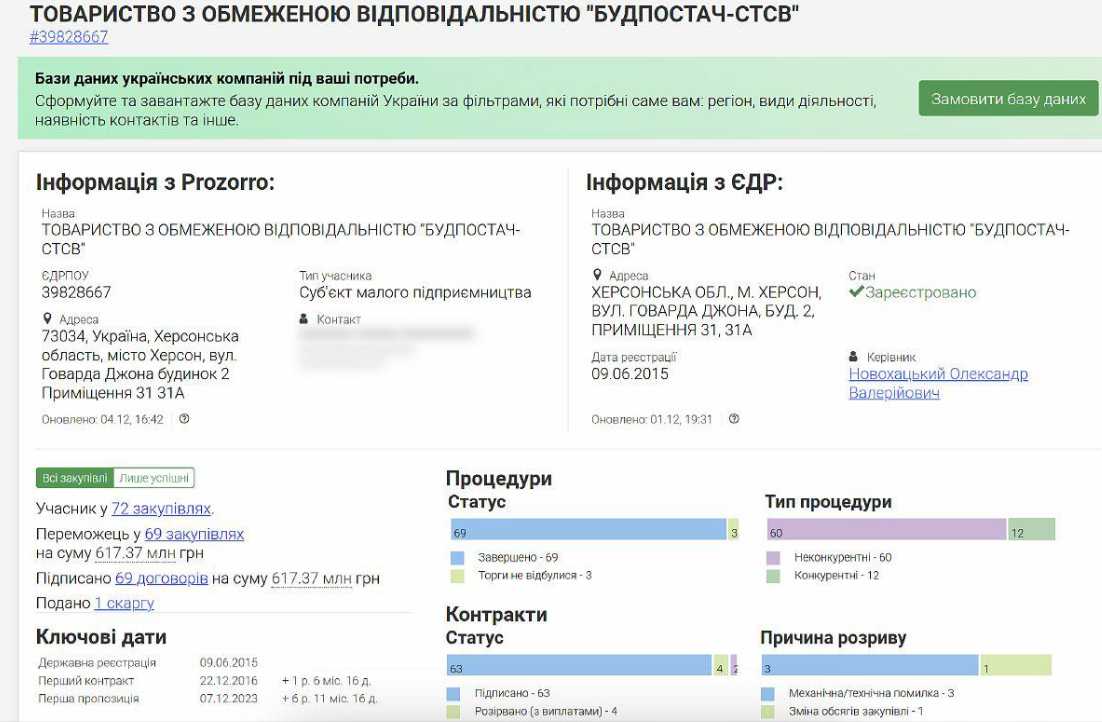
Task: Click the green legend swatch for Конкурентні
Action: (x=773, y=576)
